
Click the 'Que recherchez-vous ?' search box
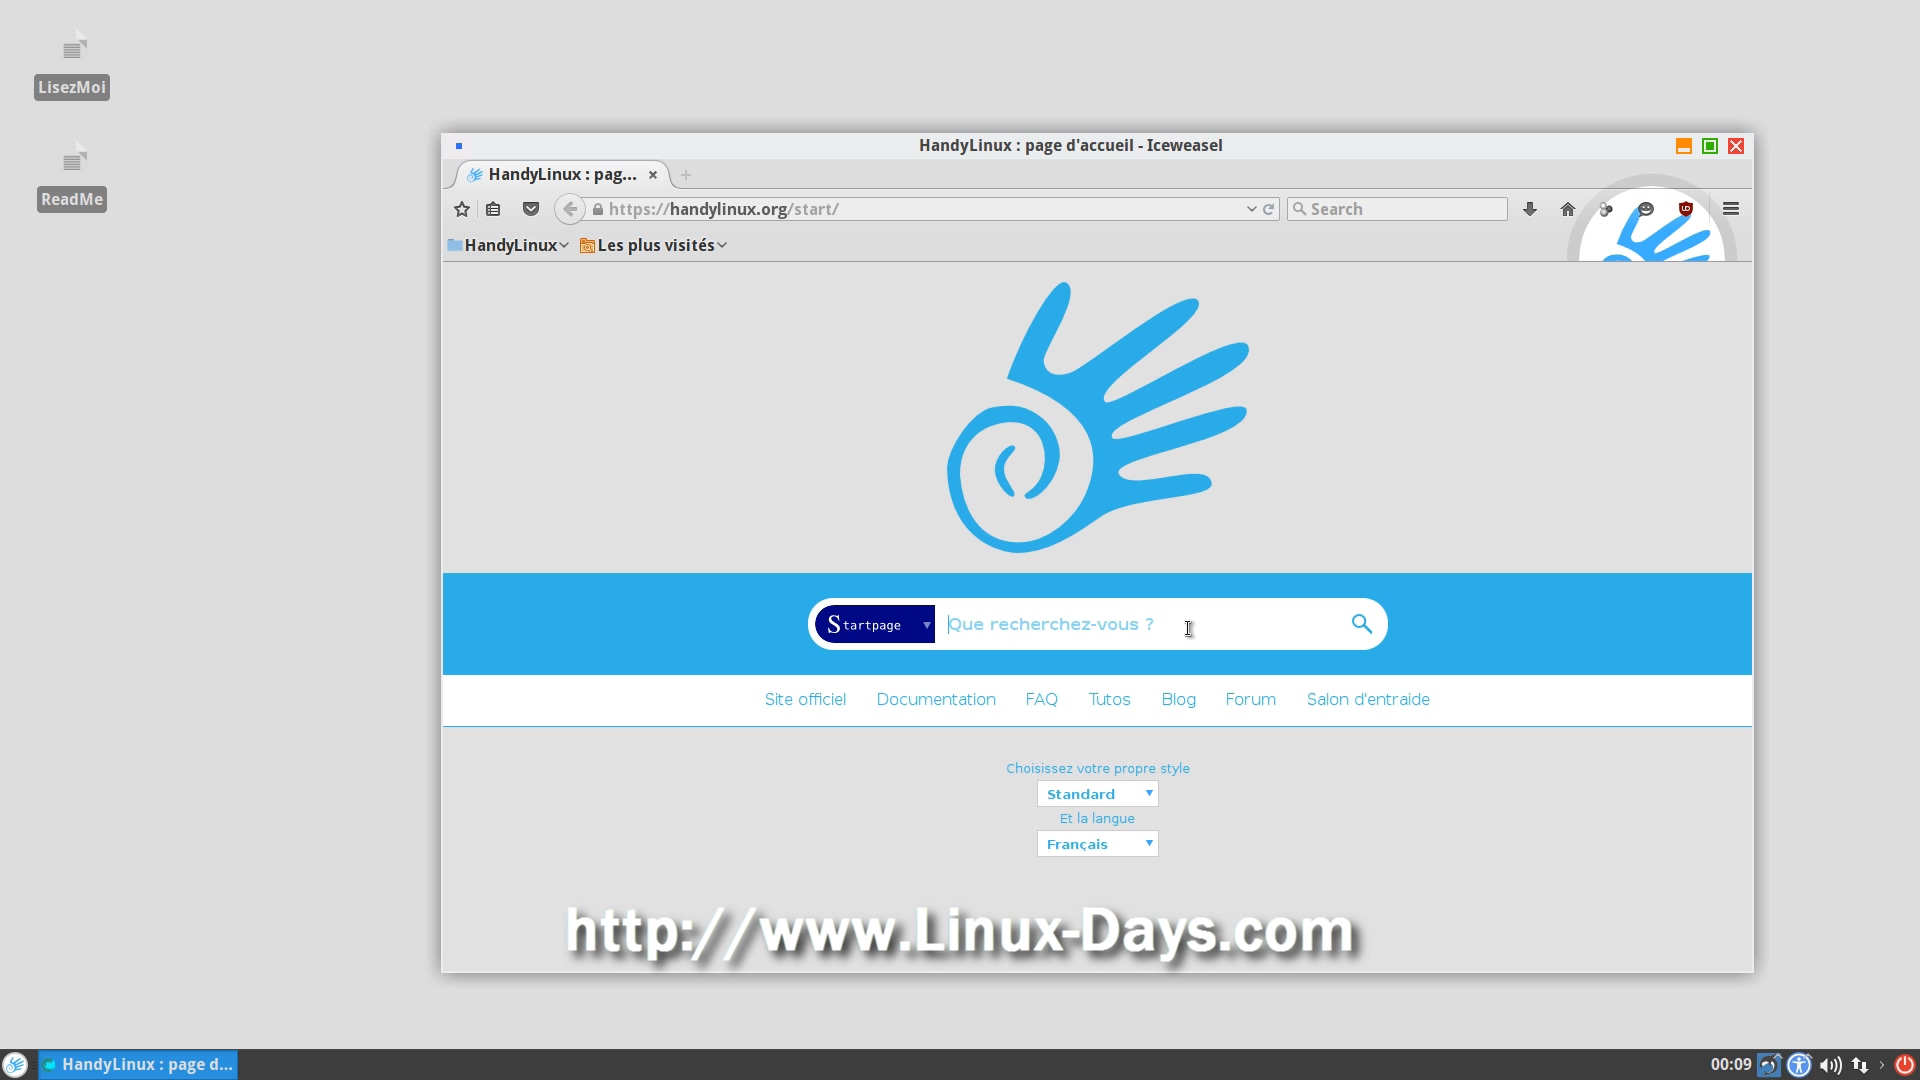point(1140,624)
